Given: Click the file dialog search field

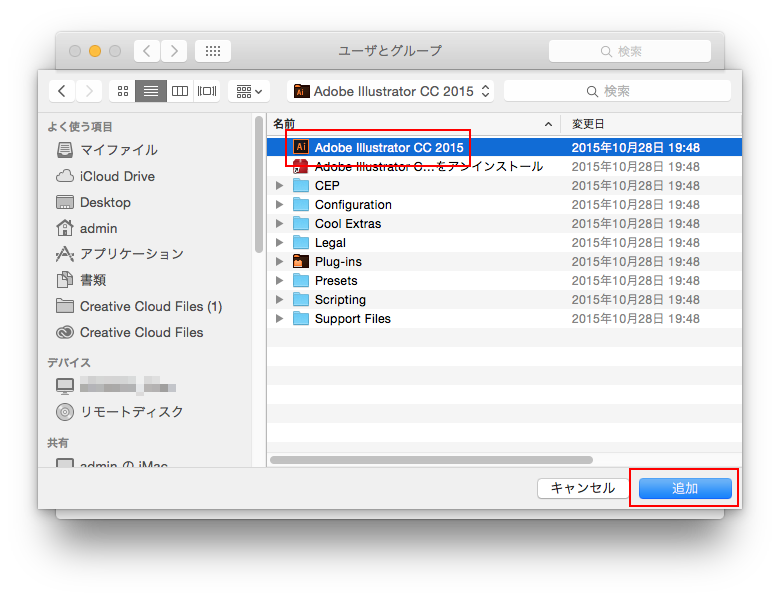Looking at the screenshot, I should [x=617, y=91].
